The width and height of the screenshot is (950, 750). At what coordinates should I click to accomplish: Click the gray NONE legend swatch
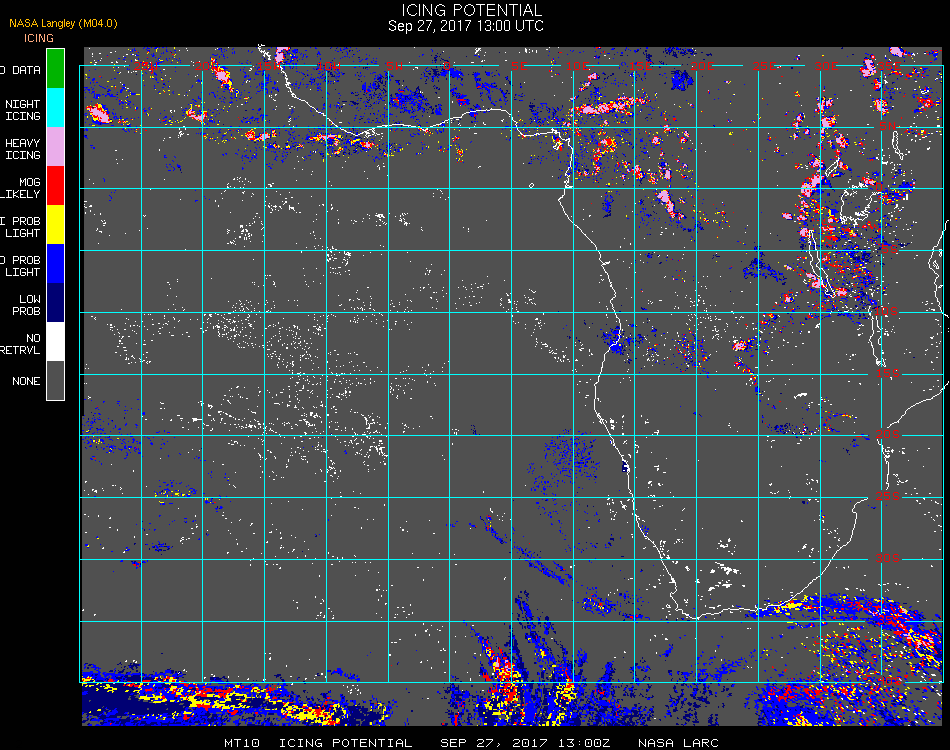coord(55,380)
